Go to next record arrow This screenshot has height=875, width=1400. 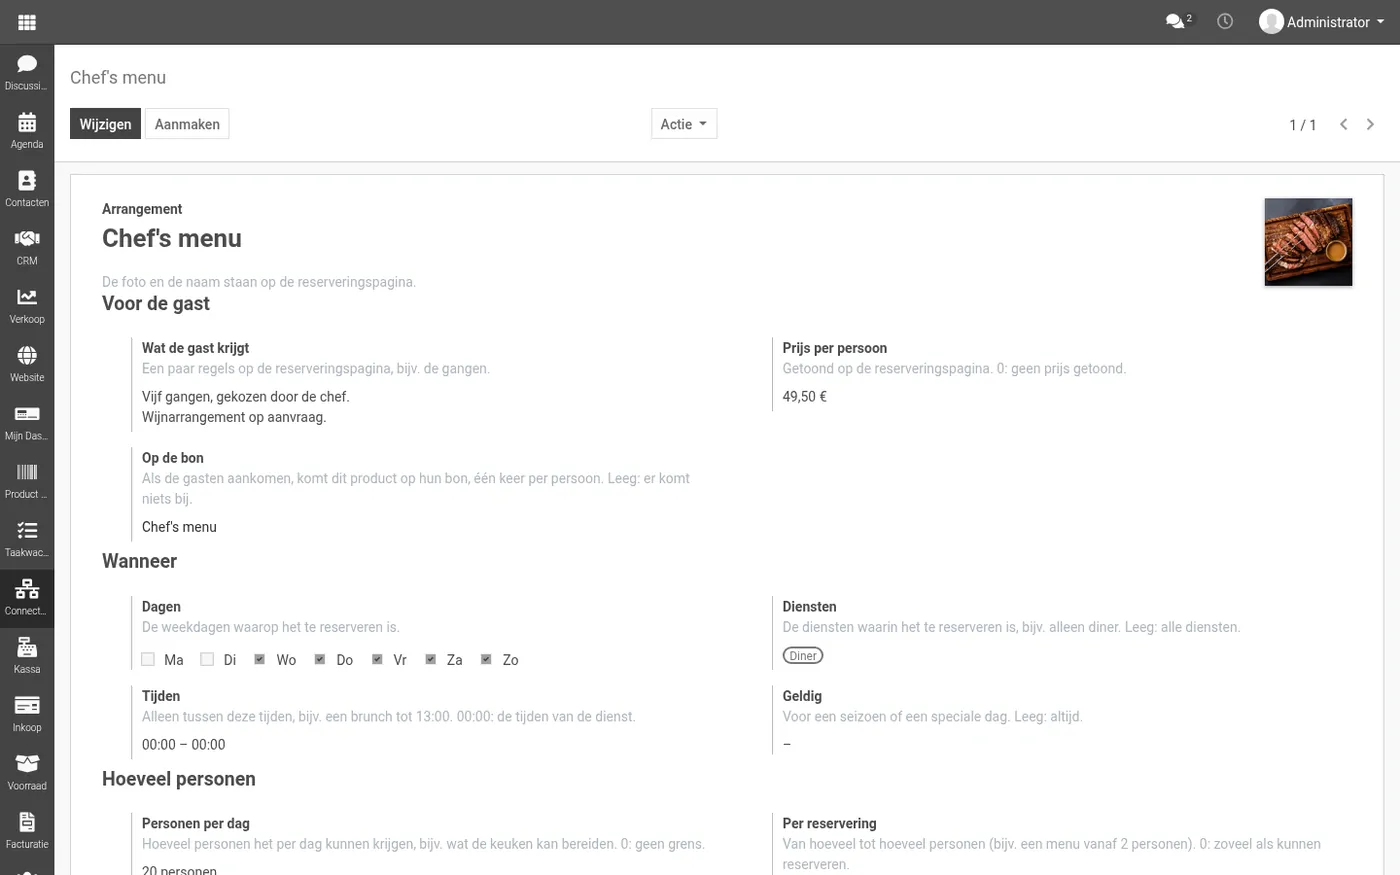click(x=1370, y=124)
